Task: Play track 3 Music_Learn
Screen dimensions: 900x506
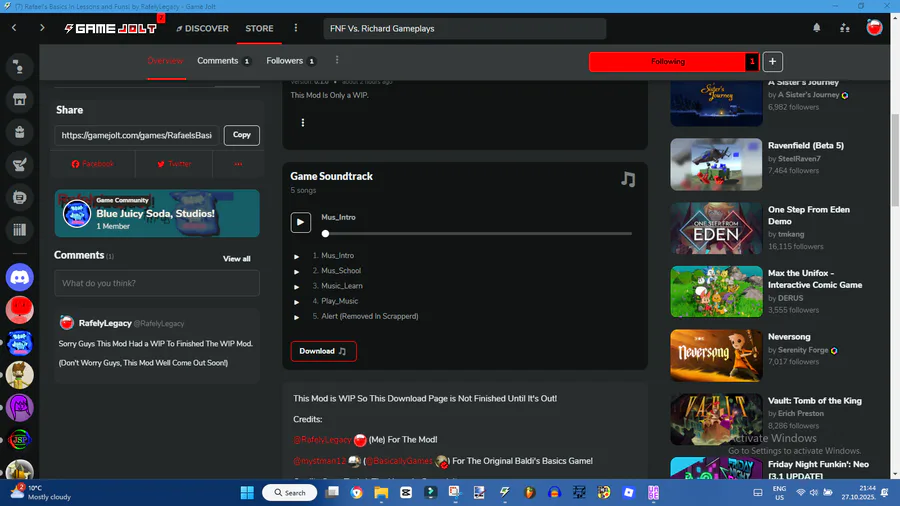Action: click(297, 287)
